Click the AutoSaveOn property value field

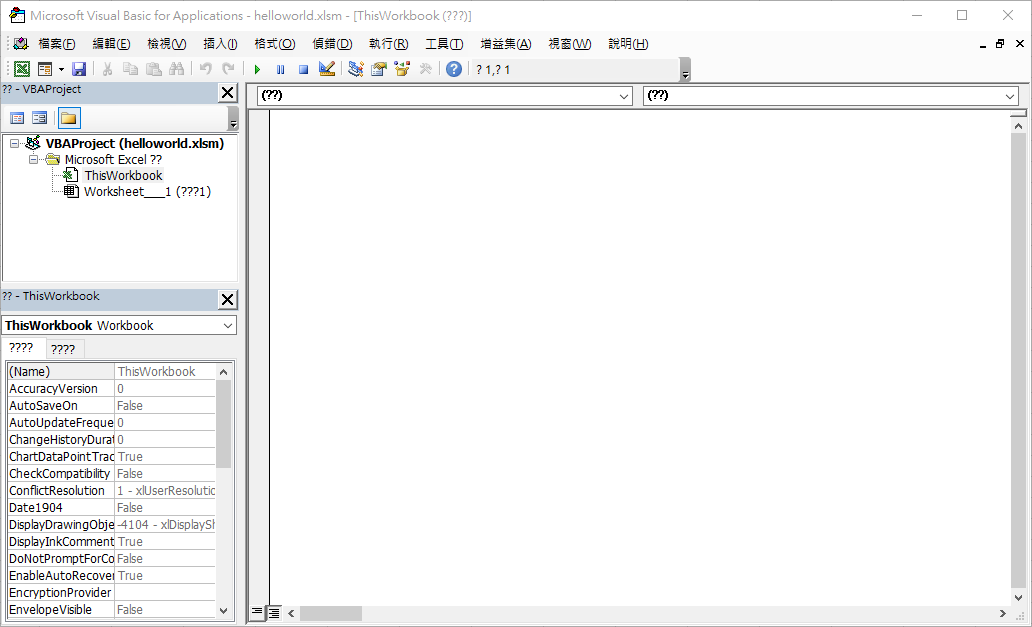[x=165, y=406]
